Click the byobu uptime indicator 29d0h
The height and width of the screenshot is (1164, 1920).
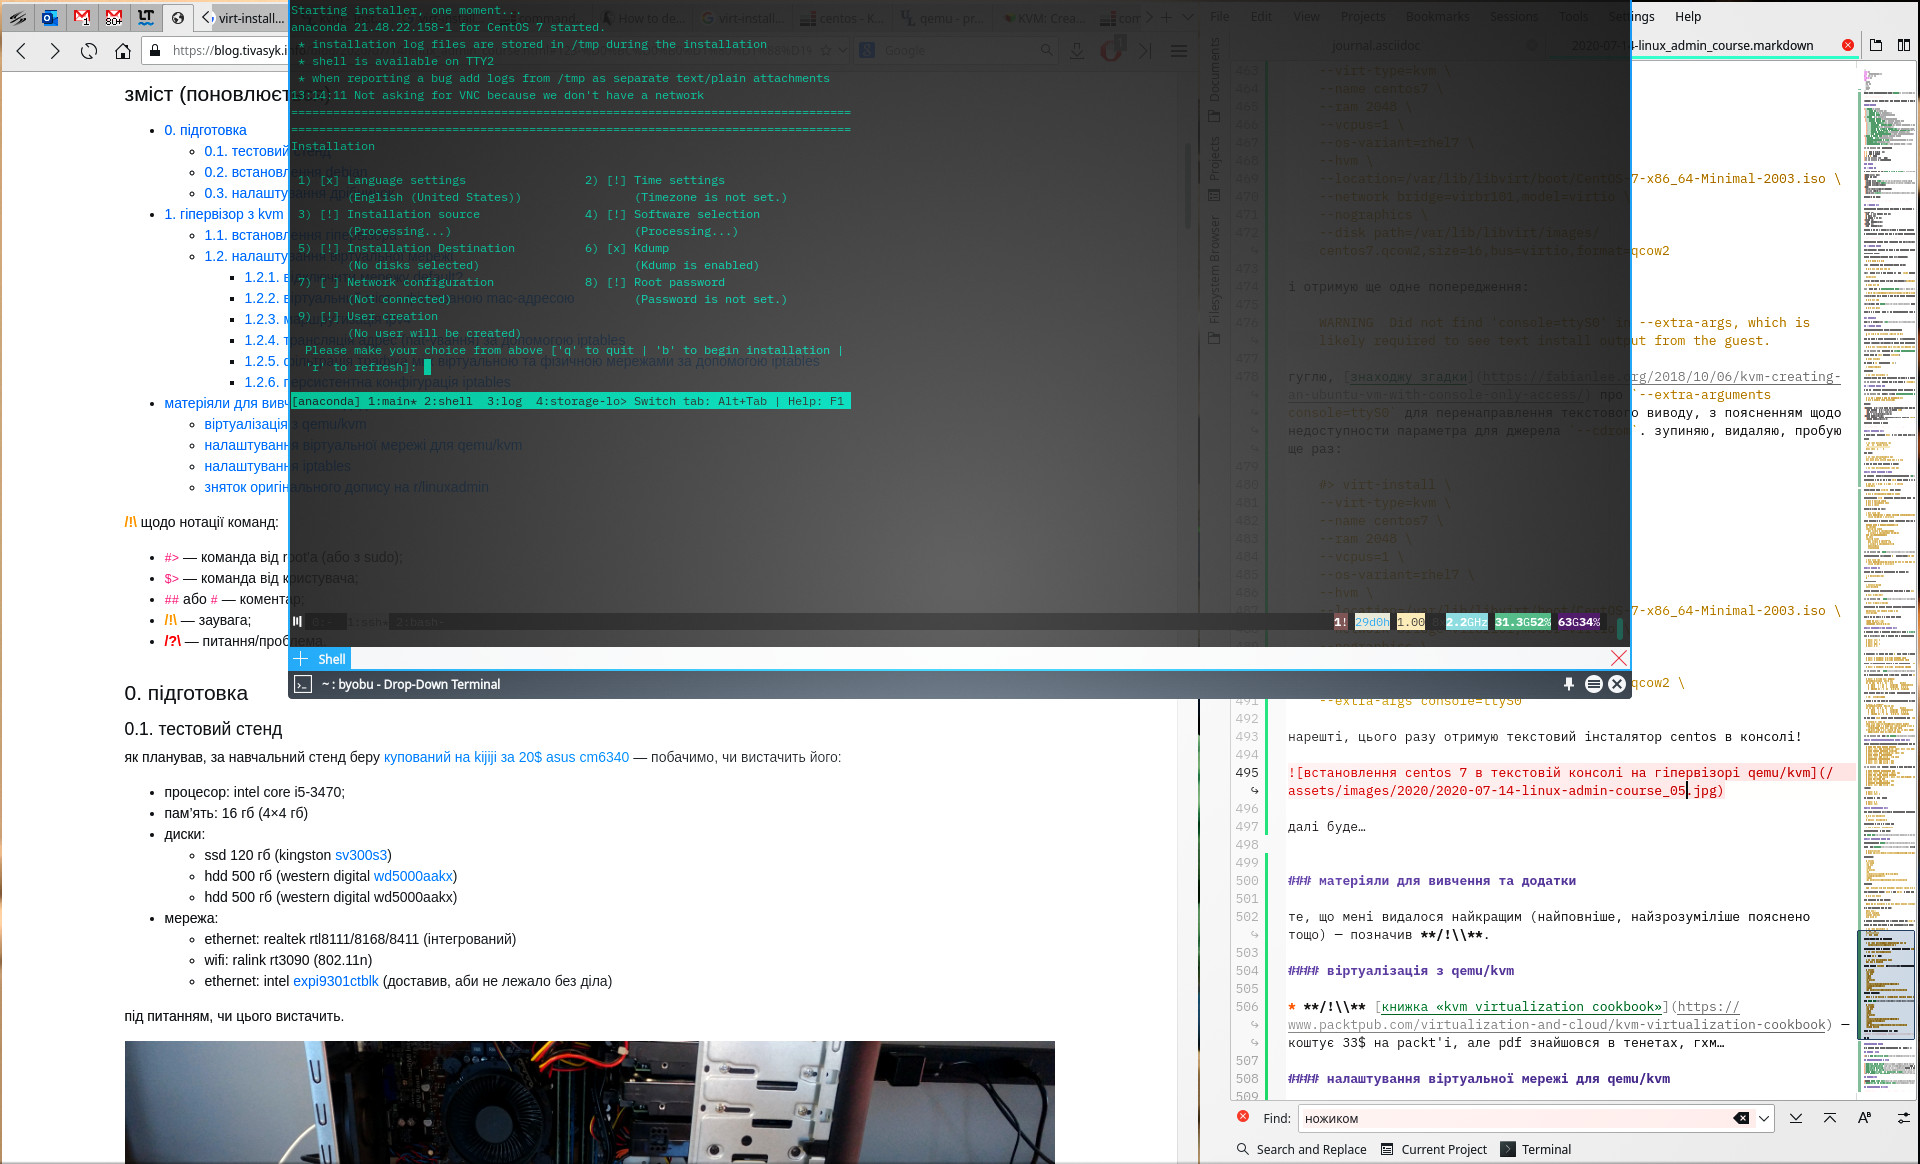pyautogui.click(x=1372, y=622)
